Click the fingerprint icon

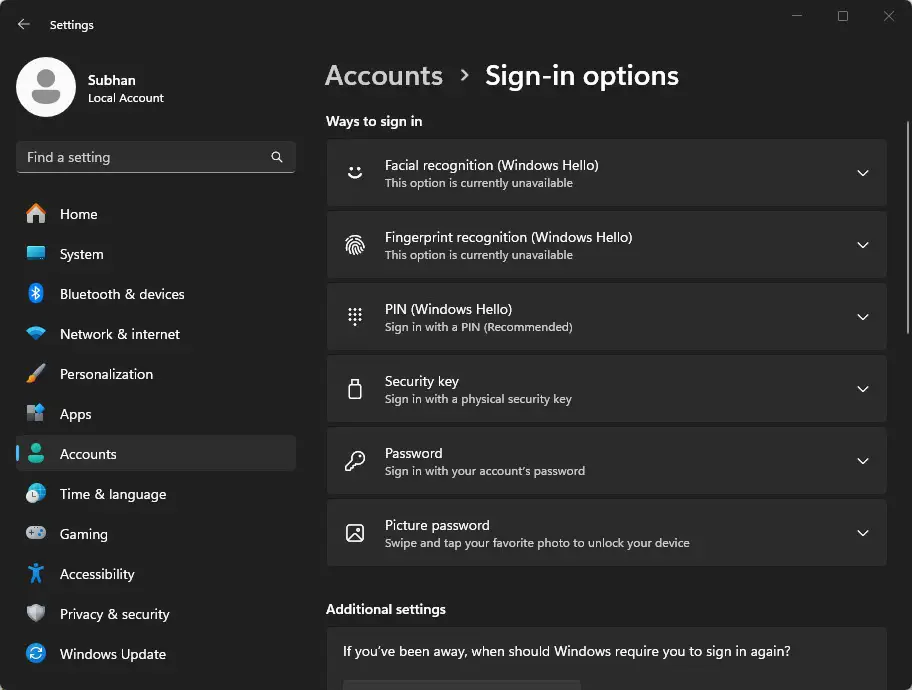pyautogui.click(x=355, y=245)
